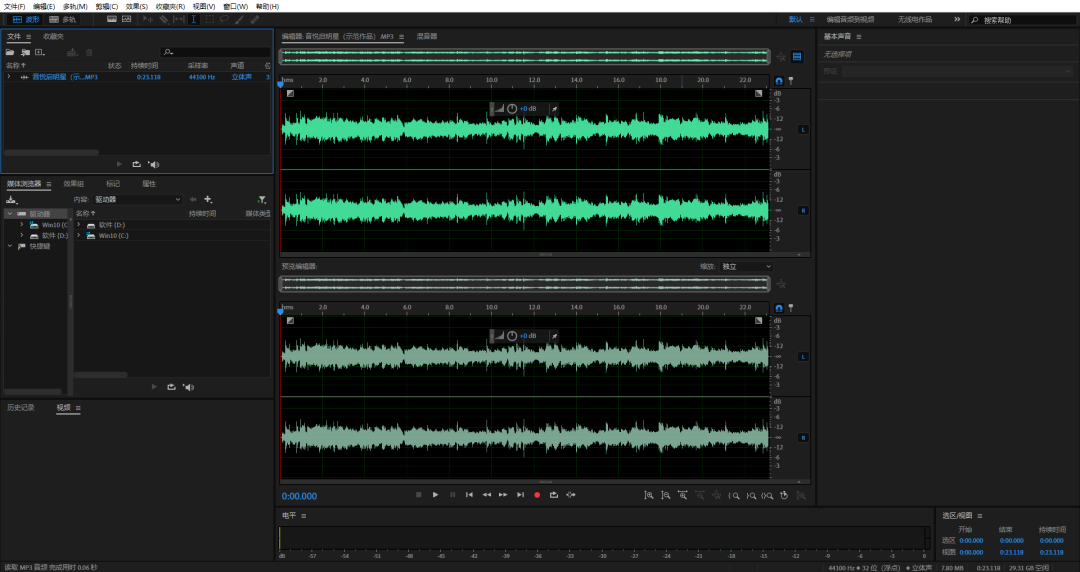Select the Marquee Selection tool
Viewport: 1080px width, 572px height.
209,19
